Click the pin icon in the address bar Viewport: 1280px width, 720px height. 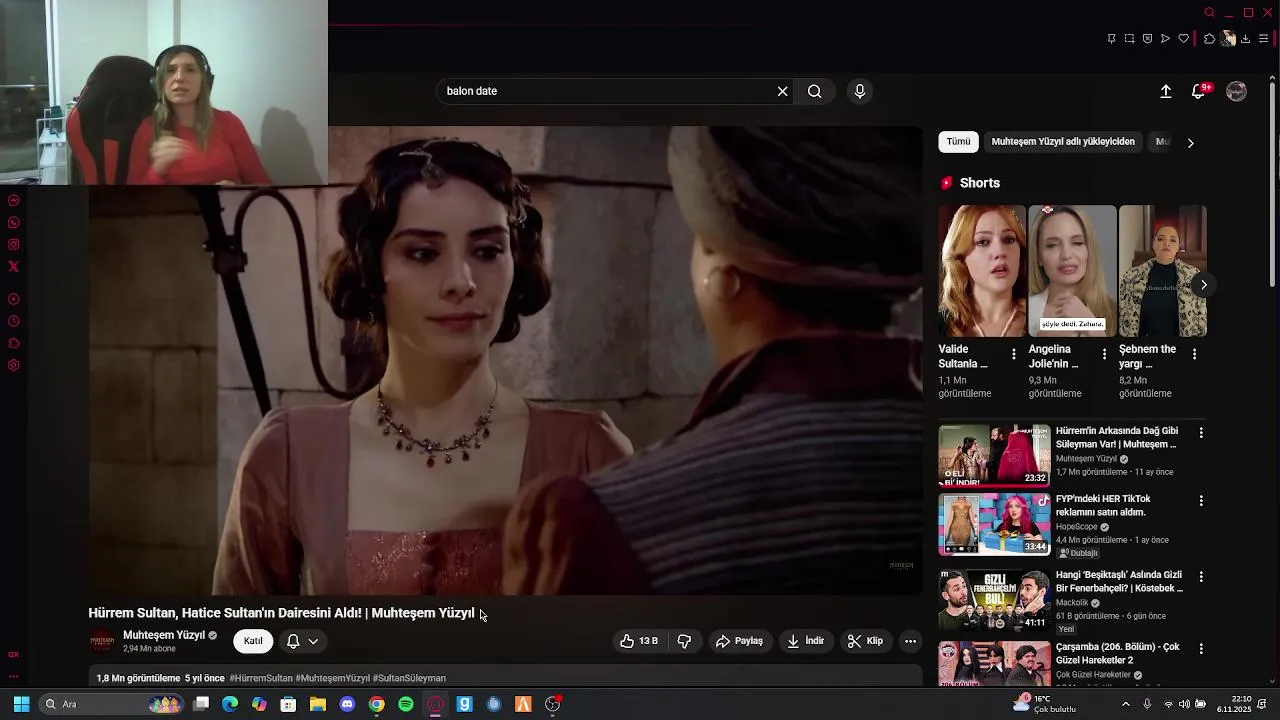(x=1111, y=39)
